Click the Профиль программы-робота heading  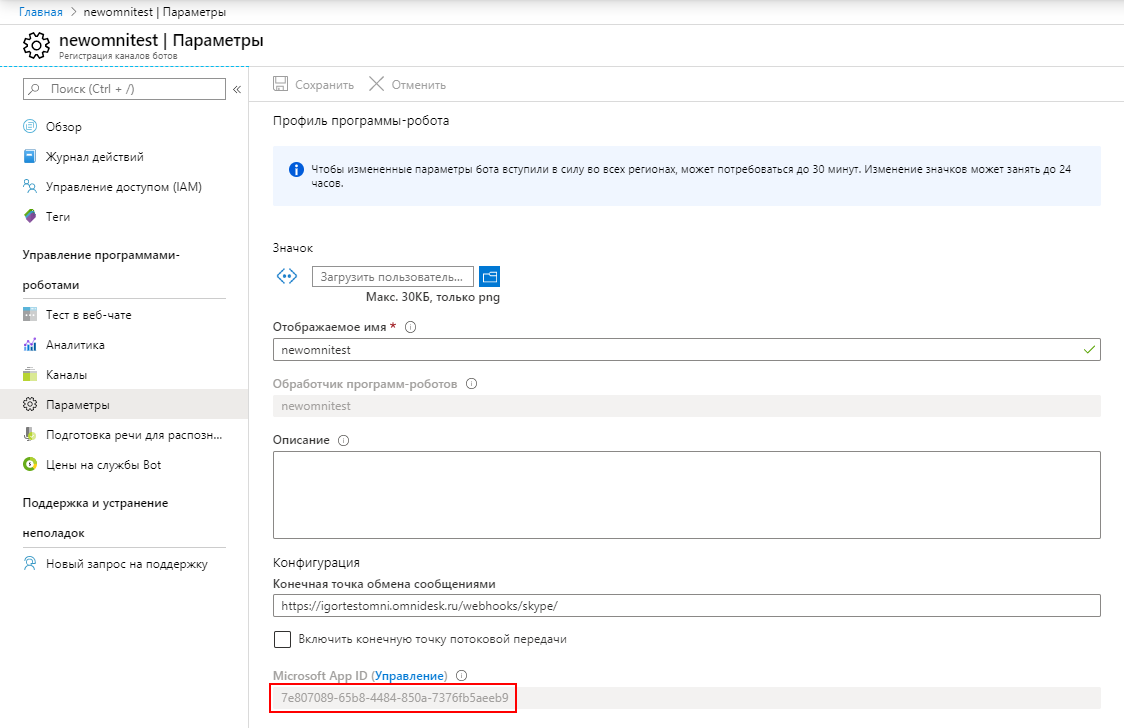tap(361, 120)
